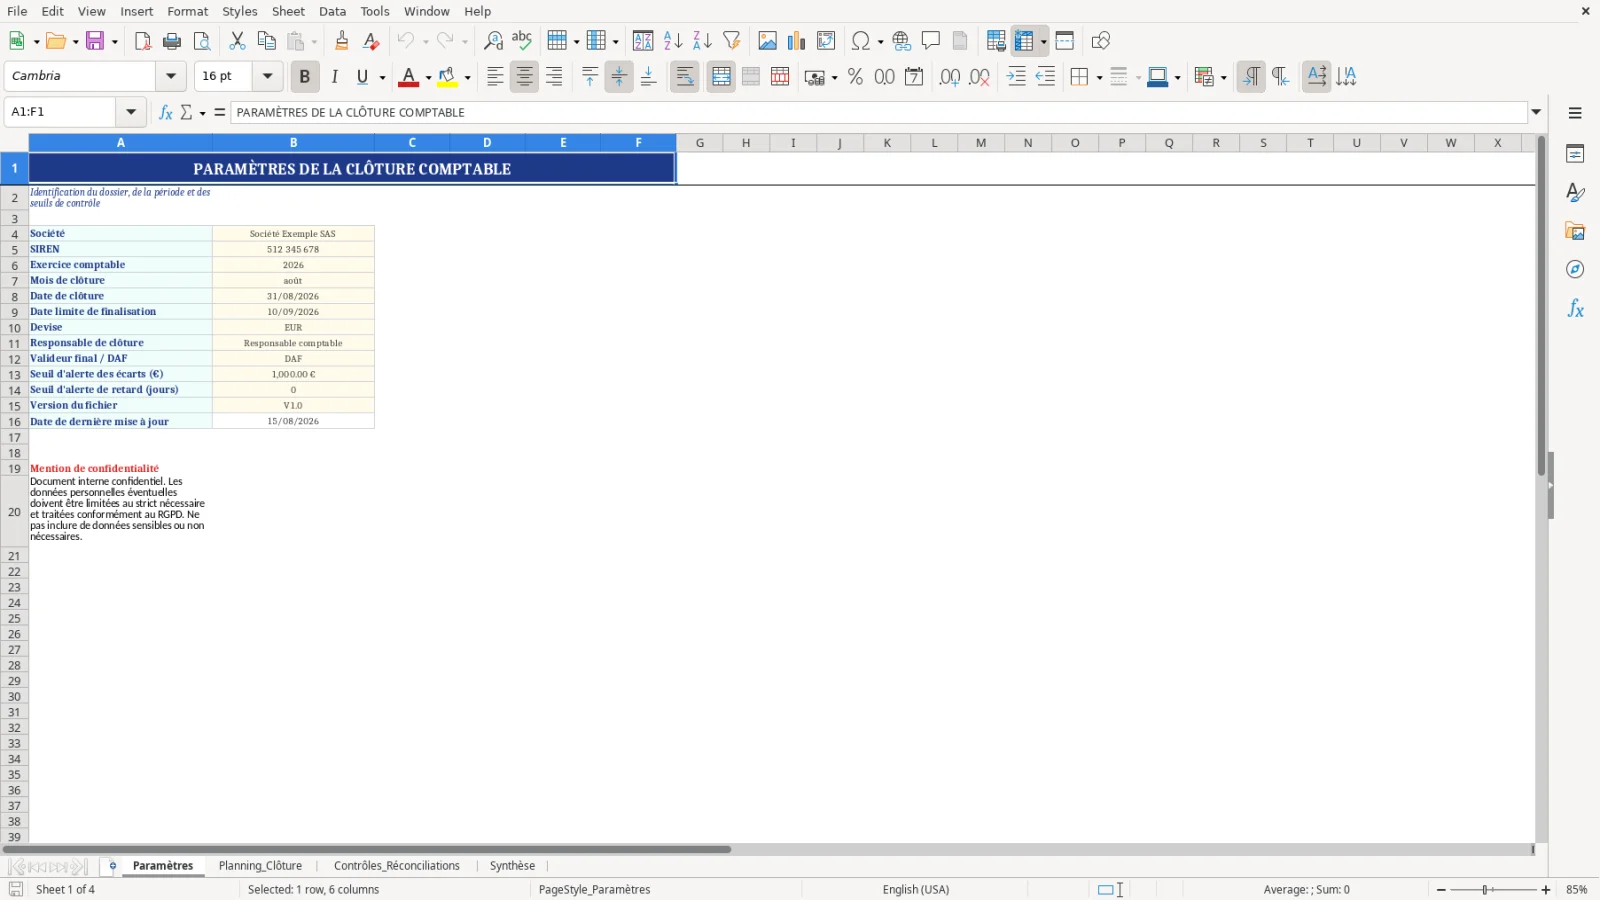This screenshot has width=1600, height=900.
Task: Open the Paste options dropdown
Action: point(313,41)
